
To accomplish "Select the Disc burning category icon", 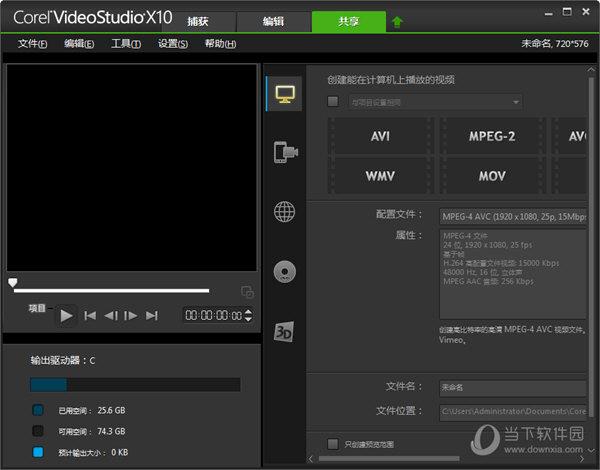I will 285,272.
